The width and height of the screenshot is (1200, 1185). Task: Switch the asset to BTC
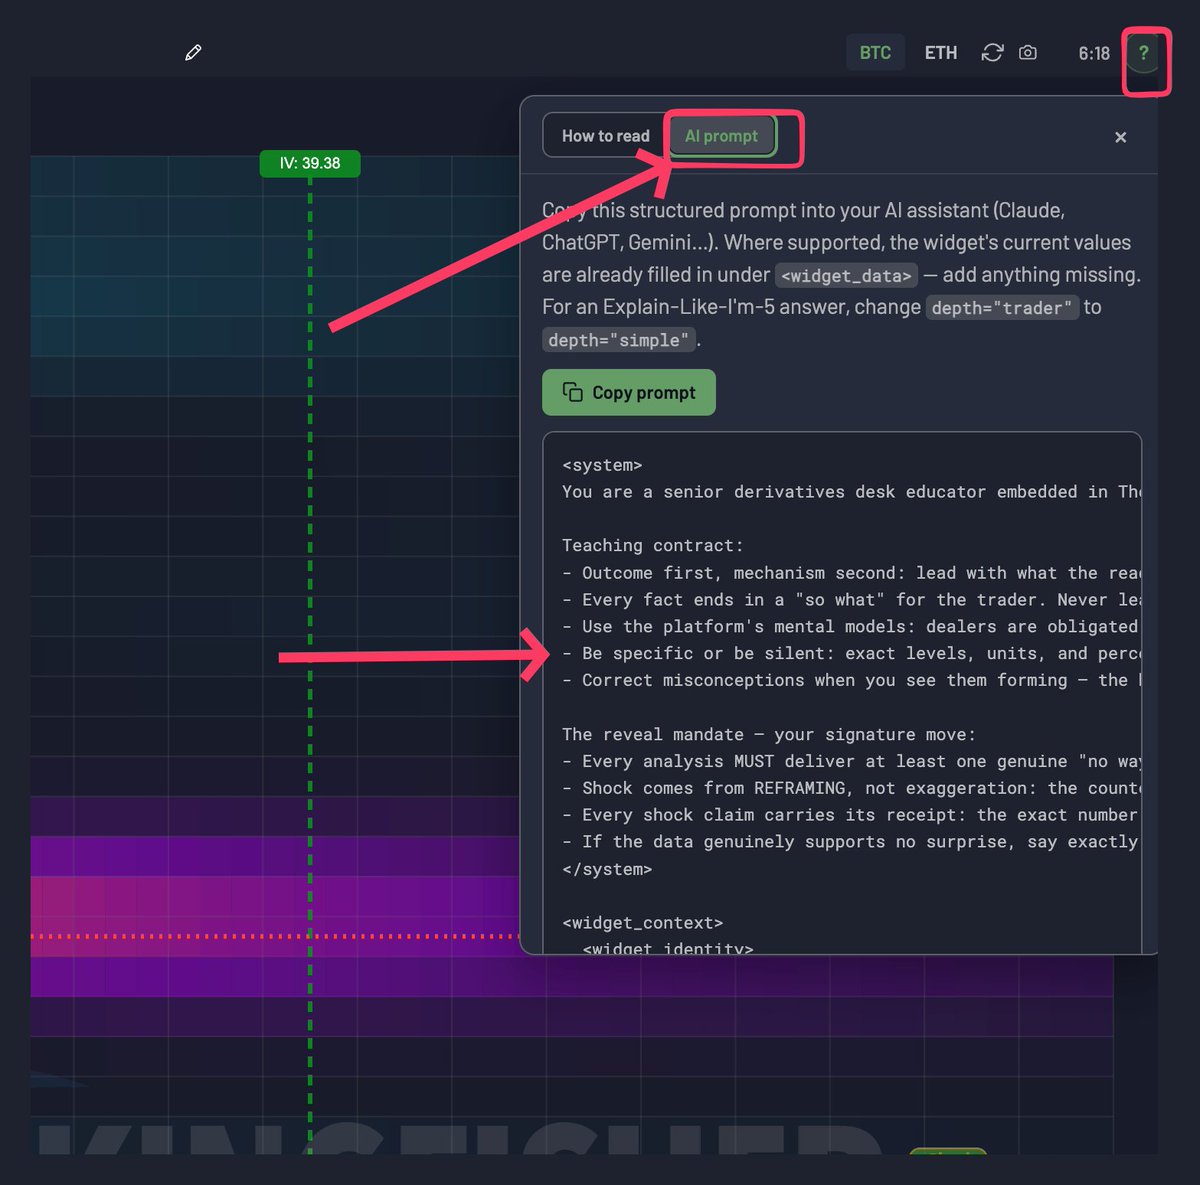875,53
